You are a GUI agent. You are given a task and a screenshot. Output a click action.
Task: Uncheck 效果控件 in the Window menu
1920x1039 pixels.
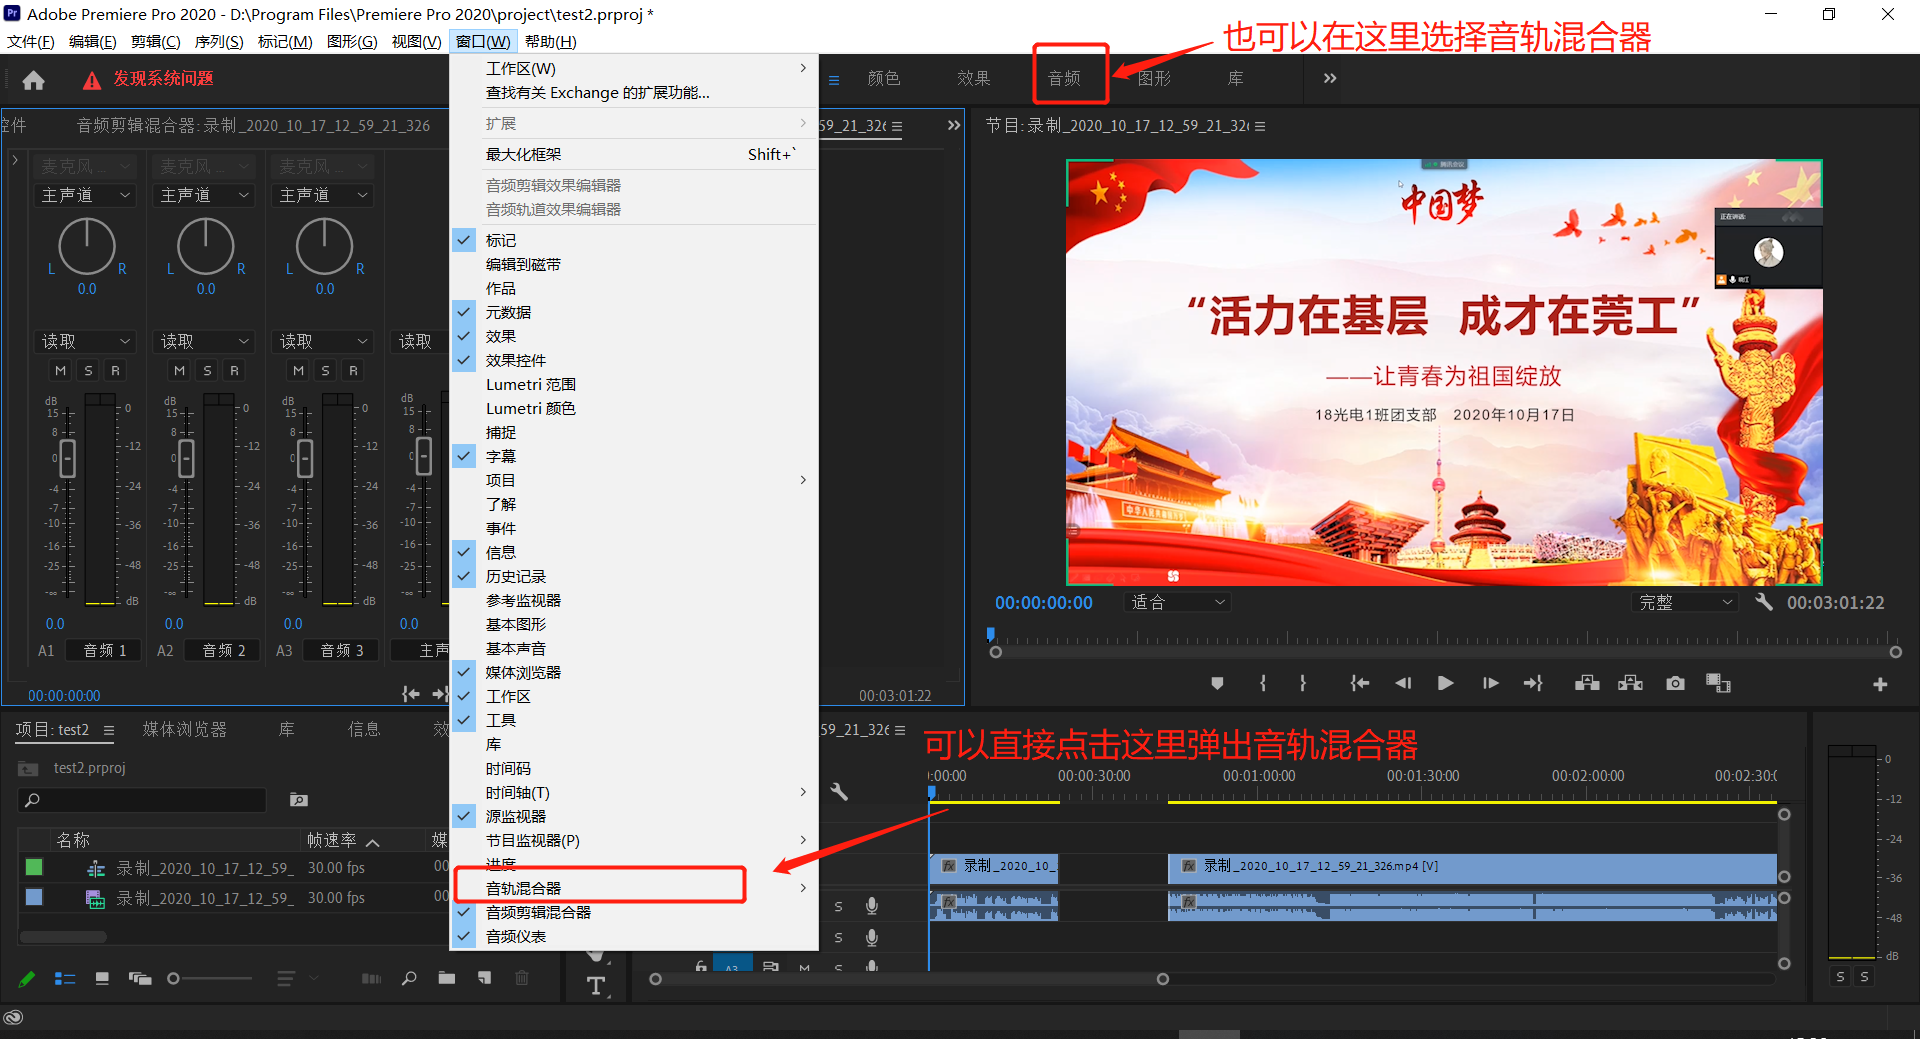click(x=515, y=360)
